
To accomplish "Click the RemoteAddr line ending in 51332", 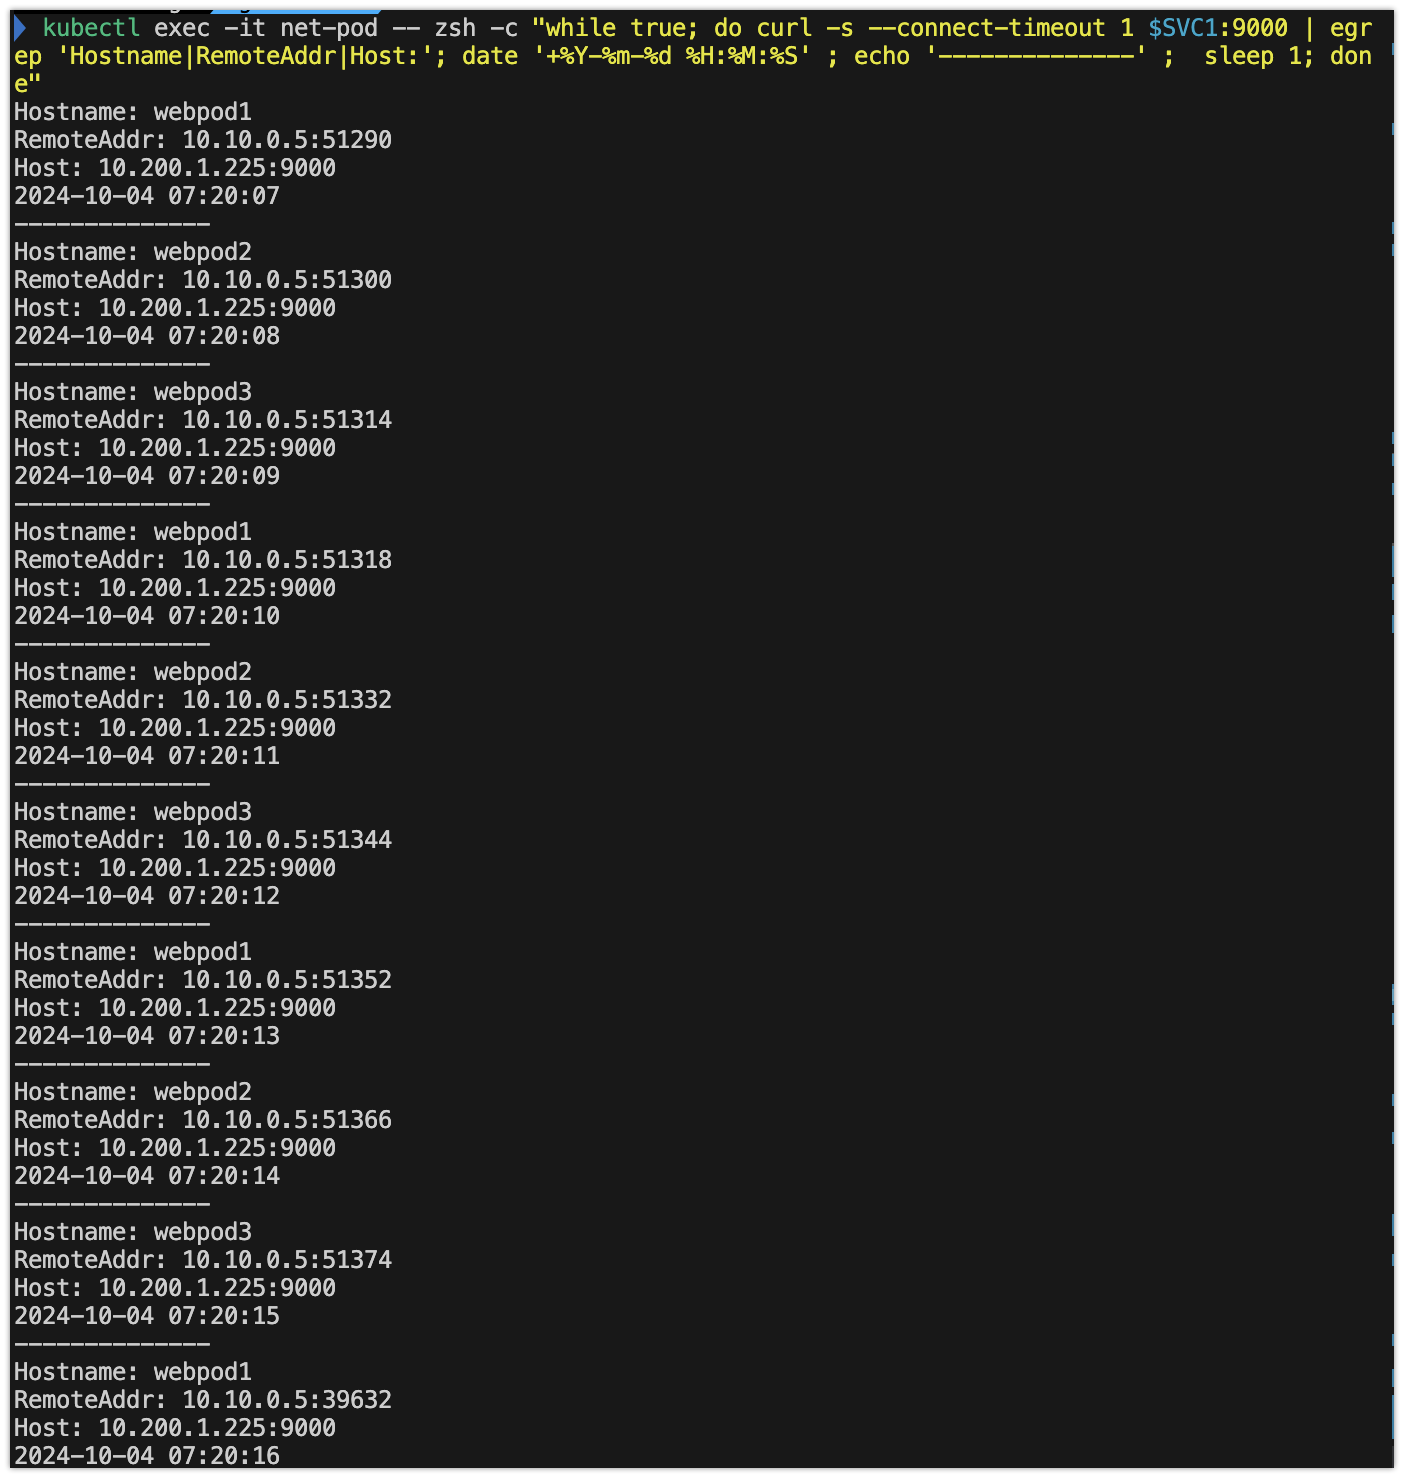I will [203, 700].
